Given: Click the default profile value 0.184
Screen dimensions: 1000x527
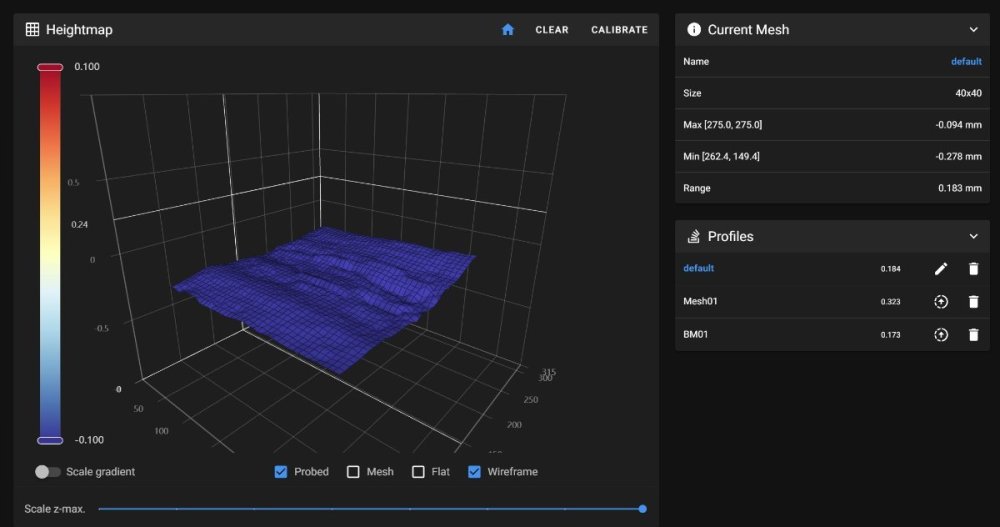Looking at the screenshot, I should 890,269.
